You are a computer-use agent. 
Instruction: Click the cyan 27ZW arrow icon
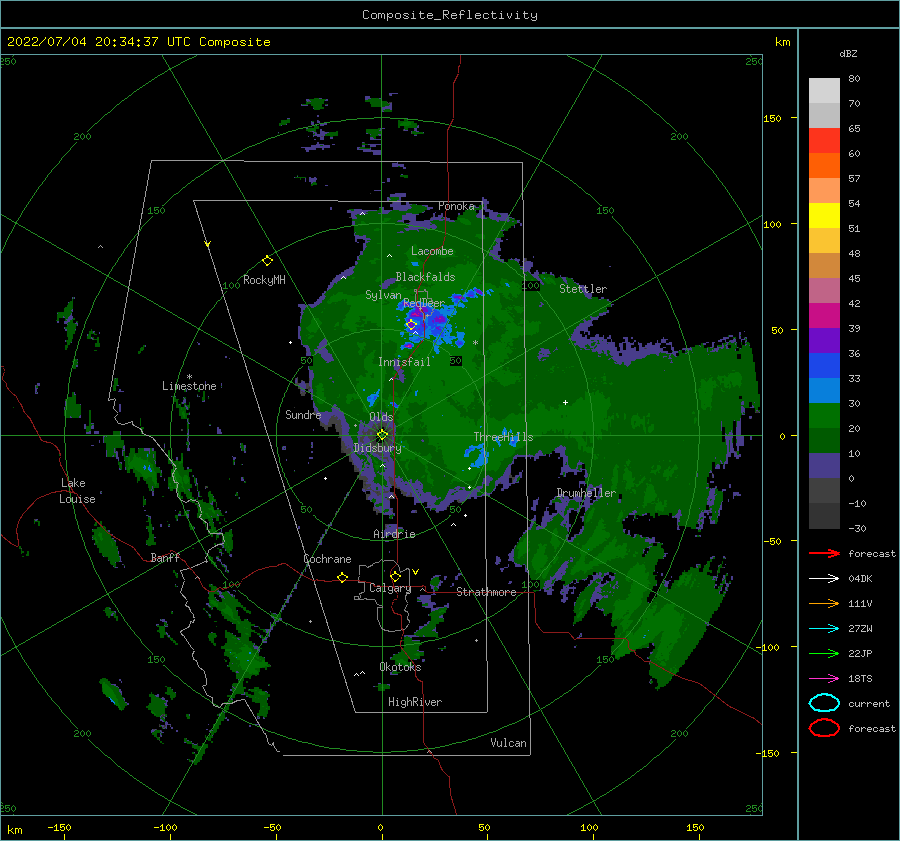click(824, 629)
